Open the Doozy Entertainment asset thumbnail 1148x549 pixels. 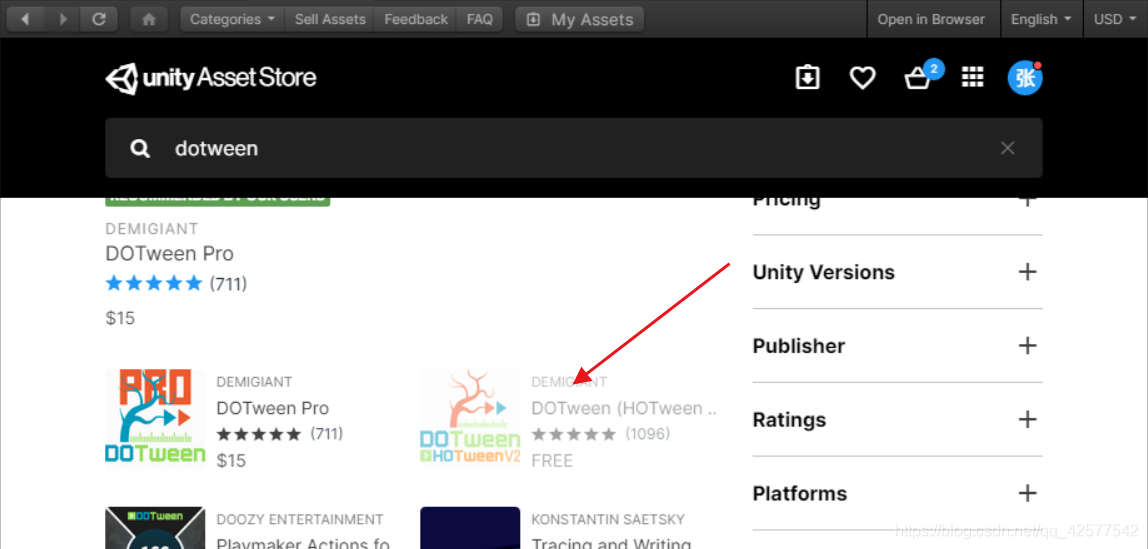click(x=155, y=528)
